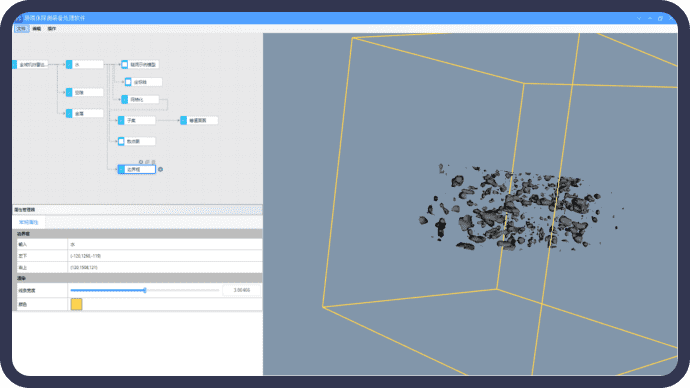Click the yellow bounding box edge in viewport
Screen dimensions: 690x388
coord(338,172)
